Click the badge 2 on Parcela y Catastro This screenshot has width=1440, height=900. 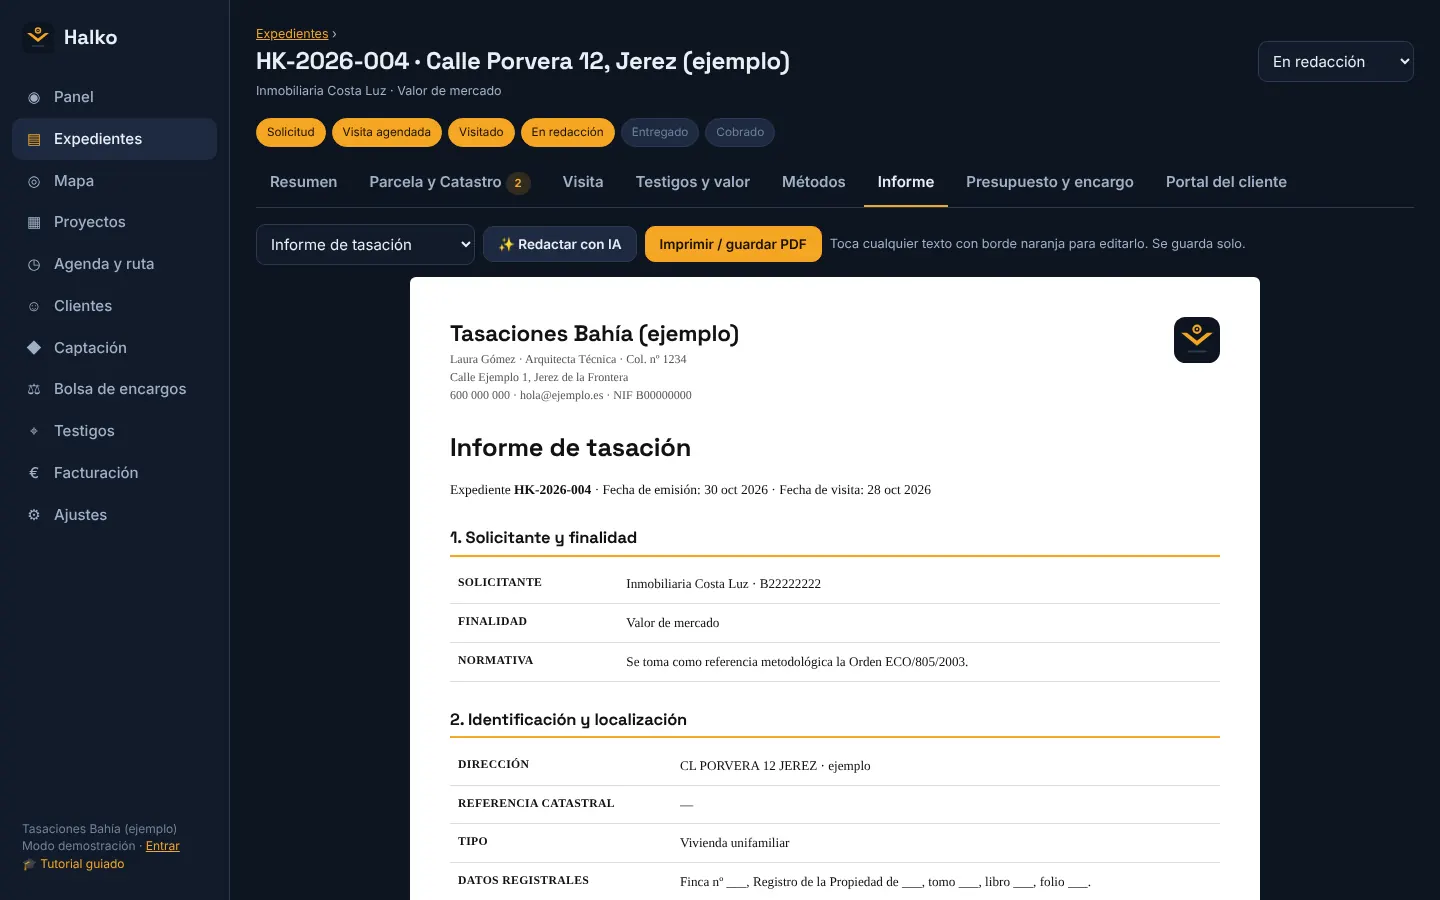(518, 183)
